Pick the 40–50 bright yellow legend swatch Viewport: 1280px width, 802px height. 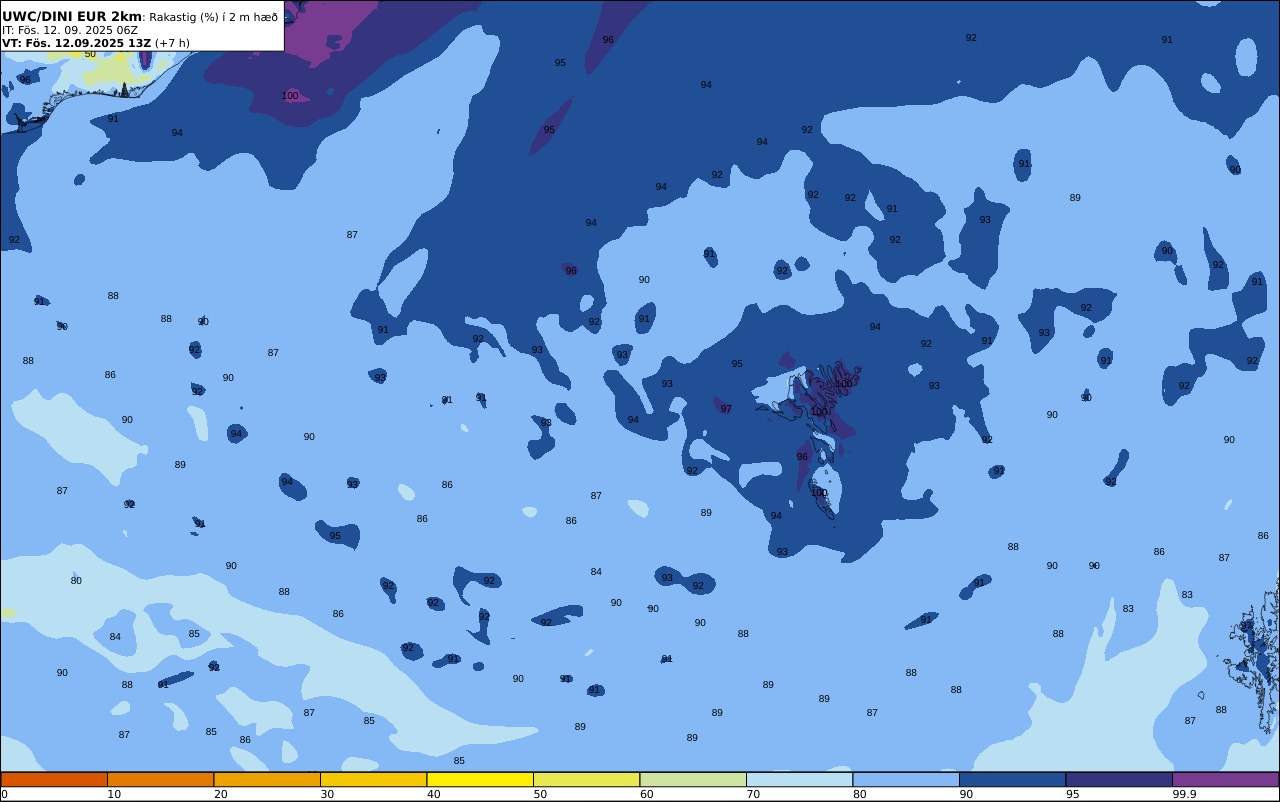(480, 779)
